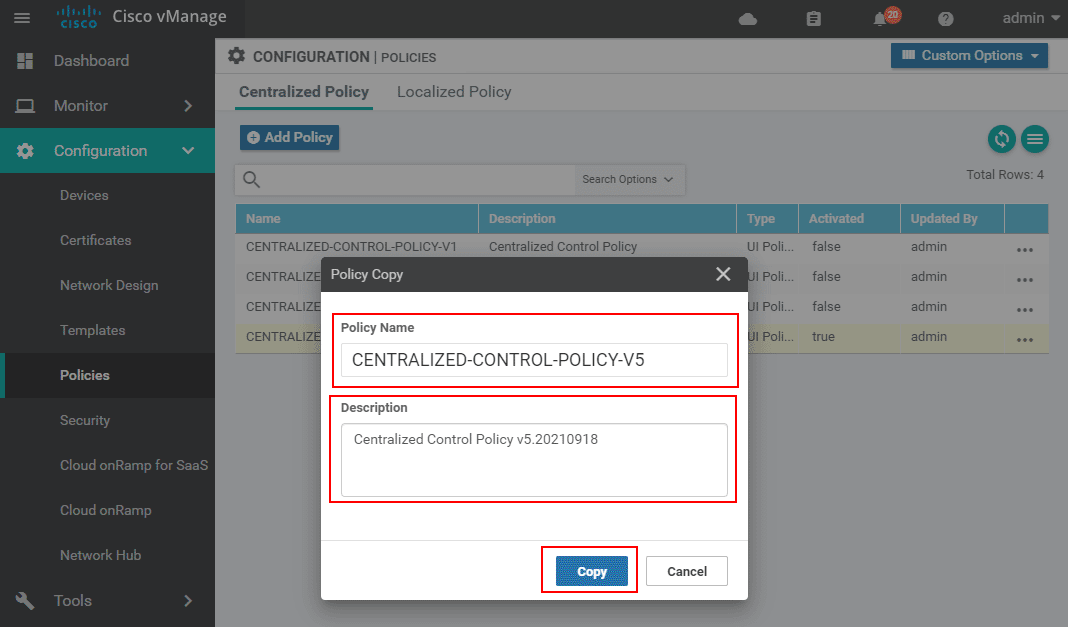Click the Cancel button

click(x=687, y=572)
